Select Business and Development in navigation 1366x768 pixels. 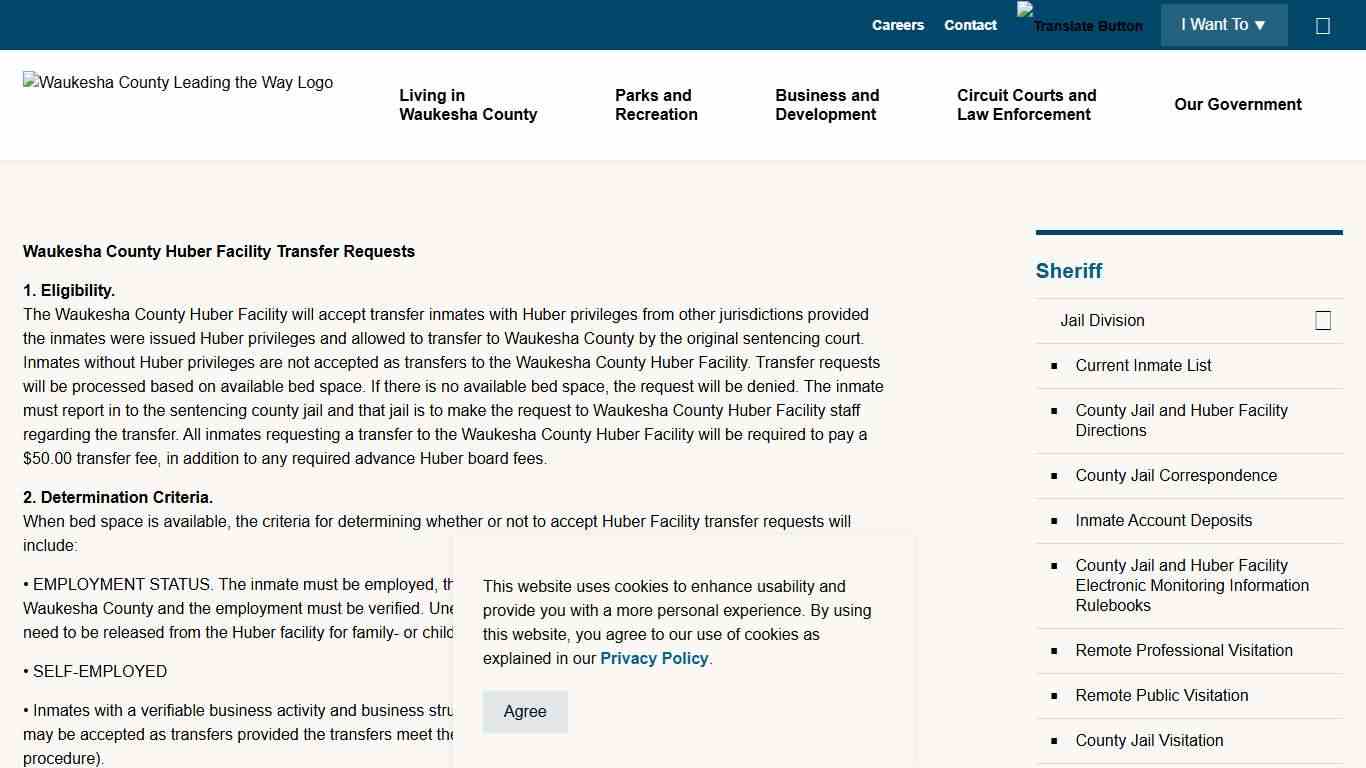[827, 105]
